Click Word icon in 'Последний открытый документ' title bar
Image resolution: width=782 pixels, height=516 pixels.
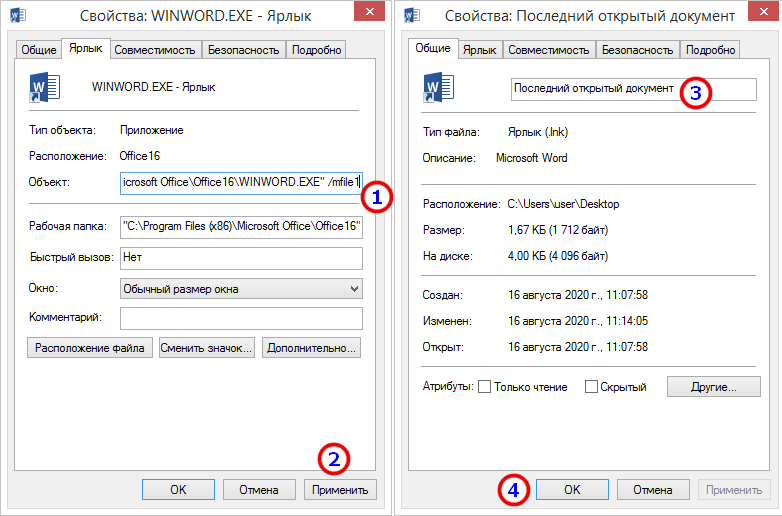(412, 15)
